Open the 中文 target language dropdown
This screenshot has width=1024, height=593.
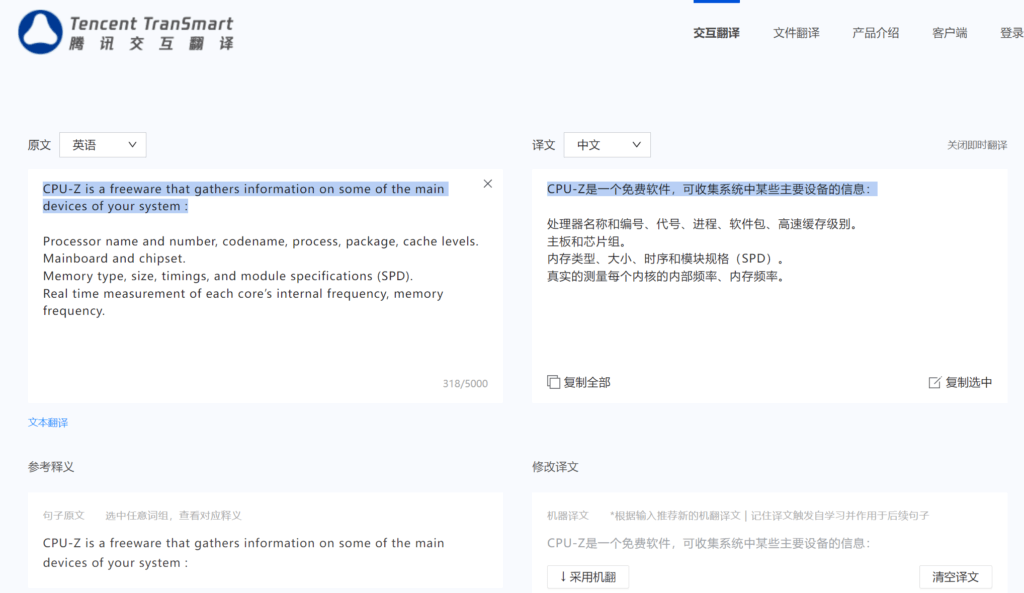(607, 145)
